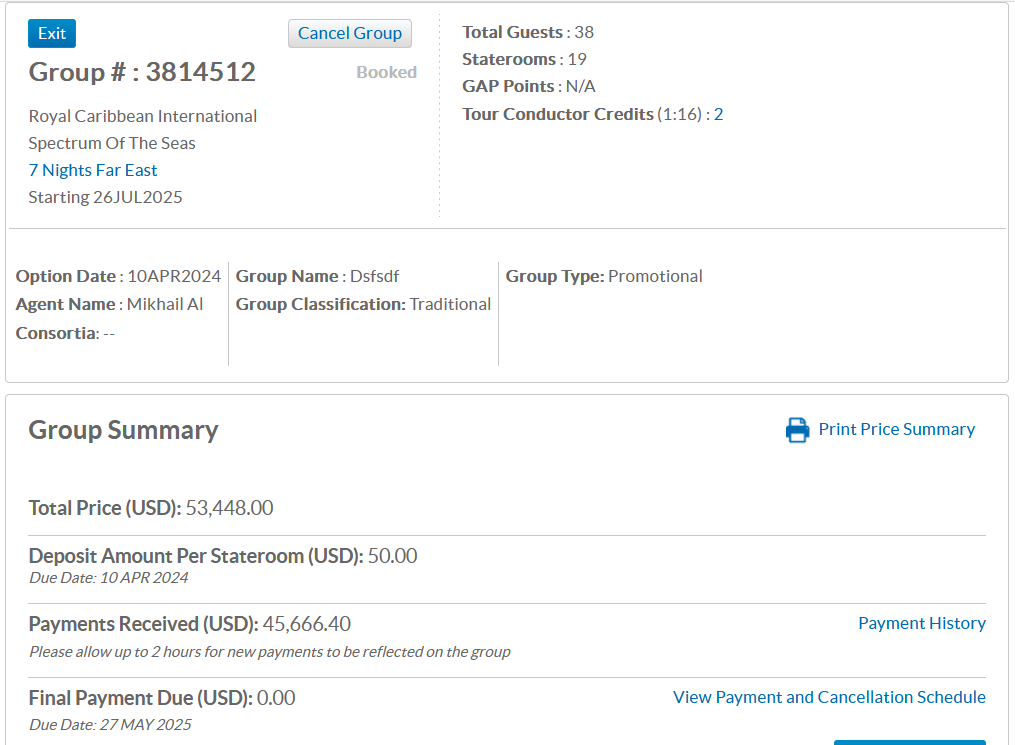Click the printer icon

pos(798,430)
